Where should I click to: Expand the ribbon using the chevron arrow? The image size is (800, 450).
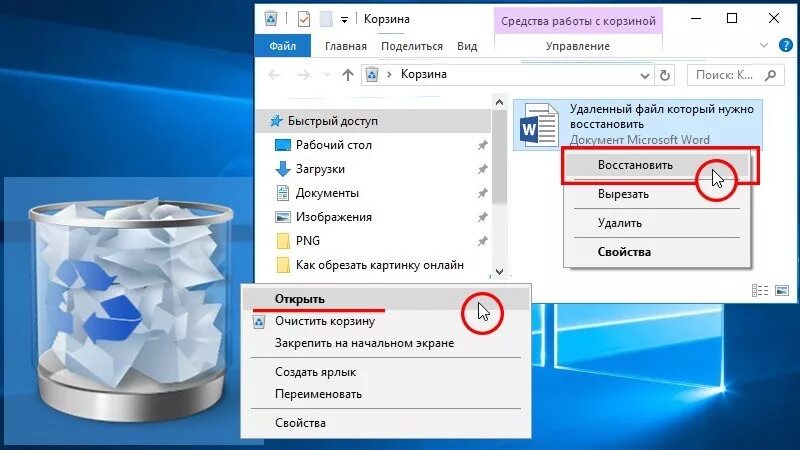764,45
